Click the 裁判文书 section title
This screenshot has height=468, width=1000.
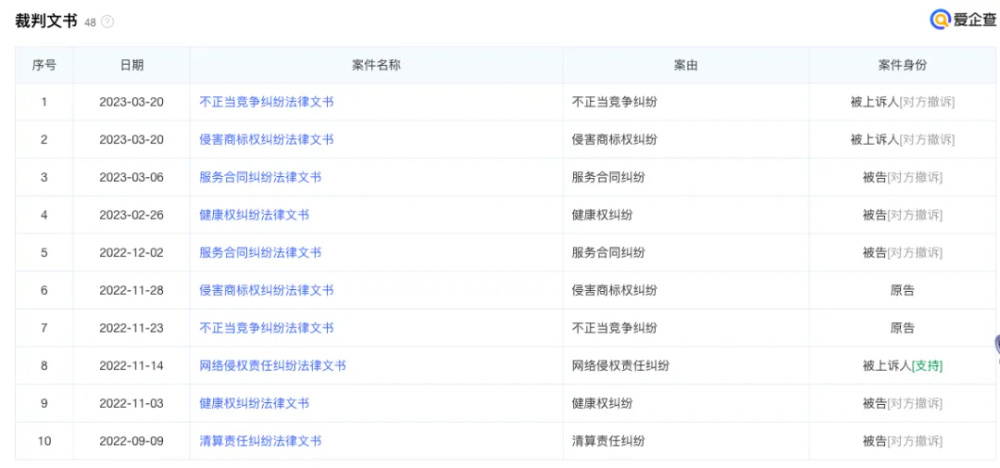[46, 21]
